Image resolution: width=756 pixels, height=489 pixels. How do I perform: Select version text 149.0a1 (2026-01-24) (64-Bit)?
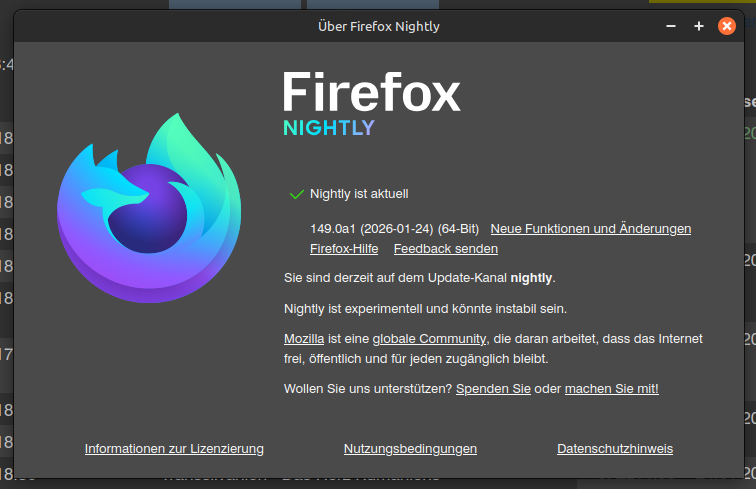[394, 229]
